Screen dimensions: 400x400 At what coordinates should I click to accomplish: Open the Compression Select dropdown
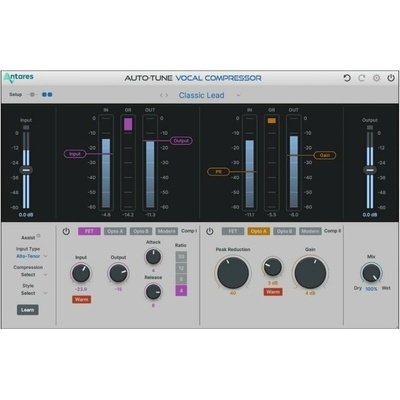click(x=34, y=275)
